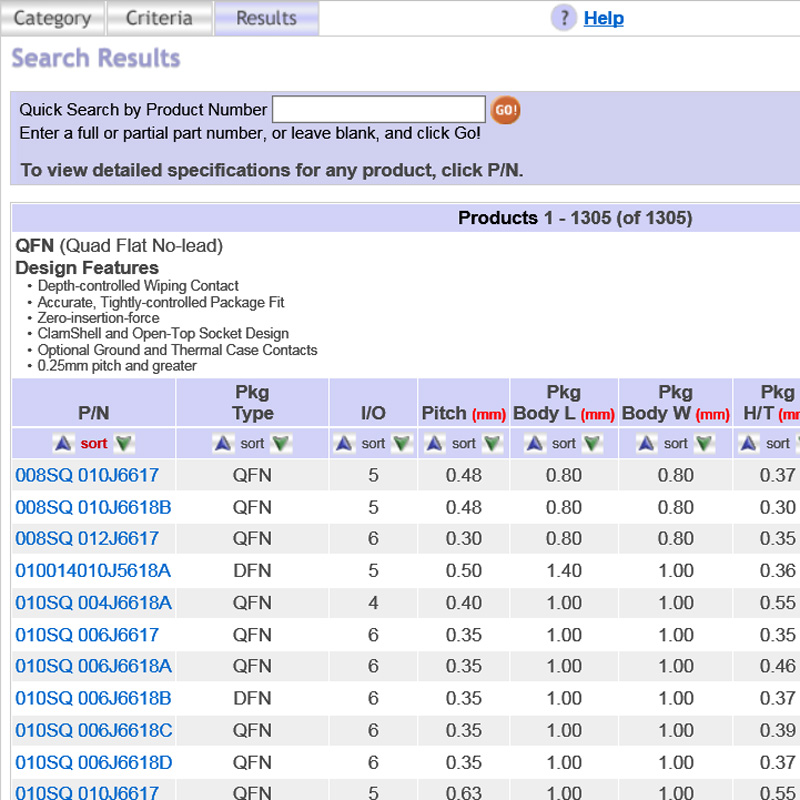Sort Pkg Type descending with green arrow
The image size is (800, 800).
point(281,443)
